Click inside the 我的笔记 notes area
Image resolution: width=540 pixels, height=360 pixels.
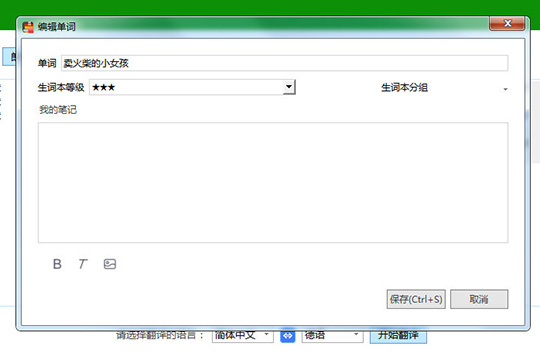coord(273,183)
